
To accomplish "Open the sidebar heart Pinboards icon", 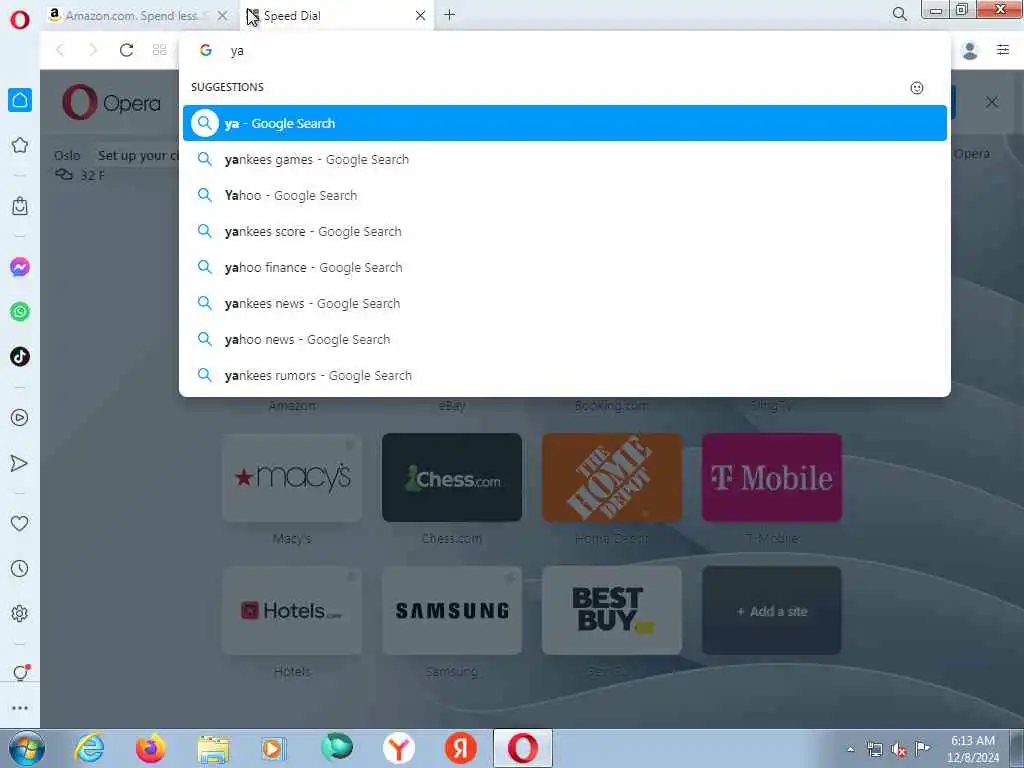I will (x=20, y=523).
